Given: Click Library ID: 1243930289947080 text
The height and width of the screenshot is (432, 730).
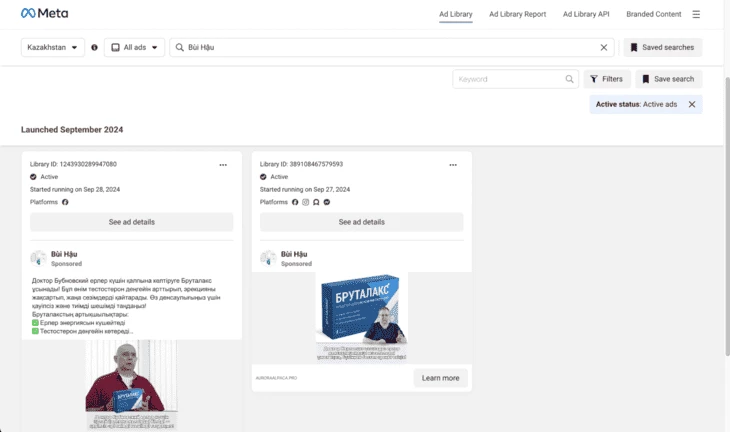Looking at the screenshot, I should 74,164.
